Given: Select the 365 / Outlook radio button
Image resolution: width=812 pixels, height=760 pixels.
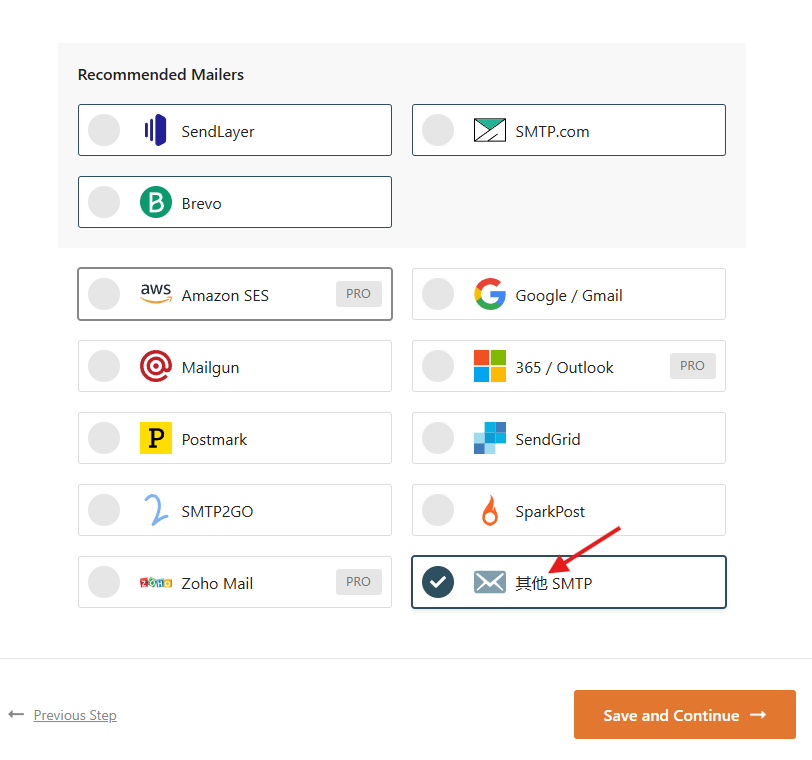Looking at the screenshot, I should point(438,366).
